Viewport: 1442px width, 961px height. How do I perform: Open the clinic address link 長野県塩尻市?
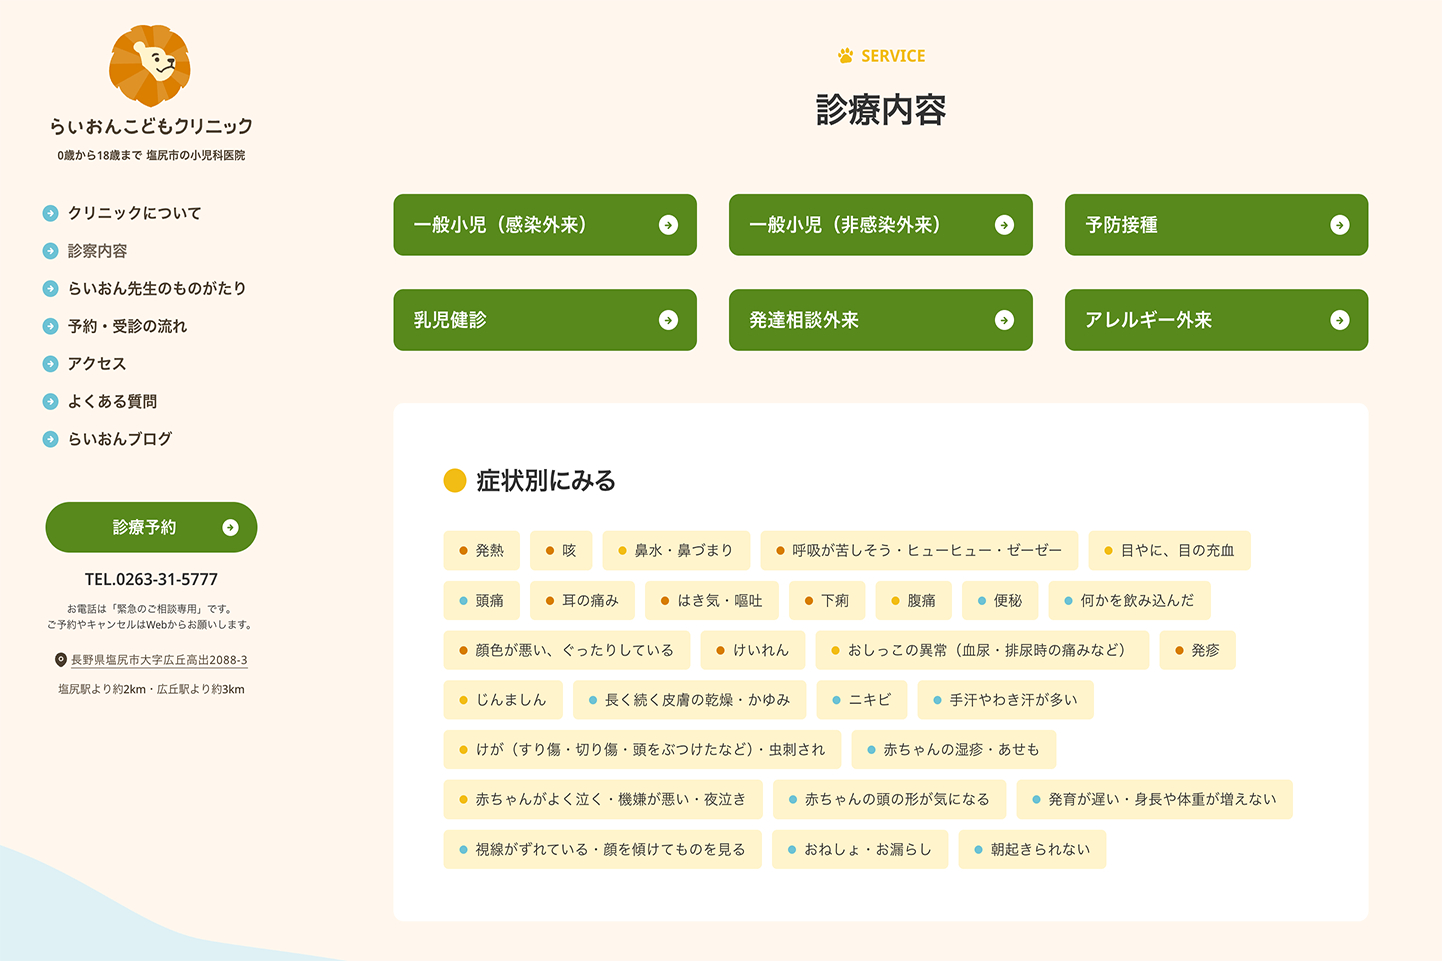(158, 660)
